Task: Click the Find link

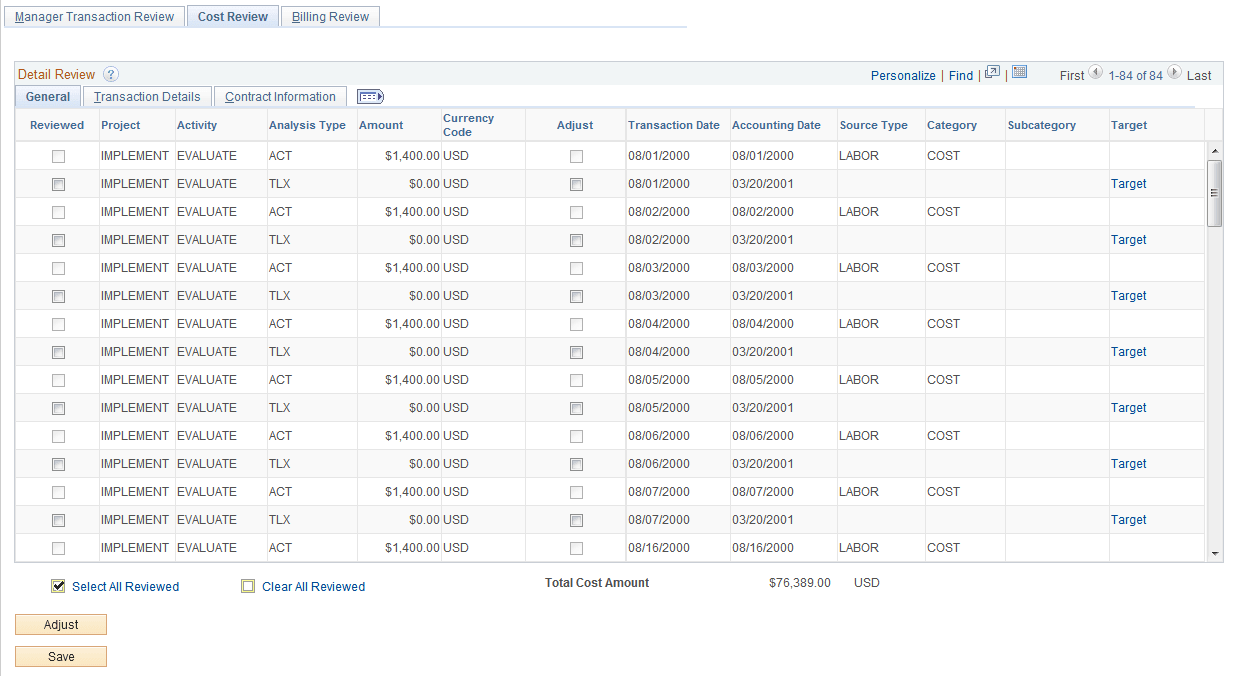Action: tap(961, 75)
